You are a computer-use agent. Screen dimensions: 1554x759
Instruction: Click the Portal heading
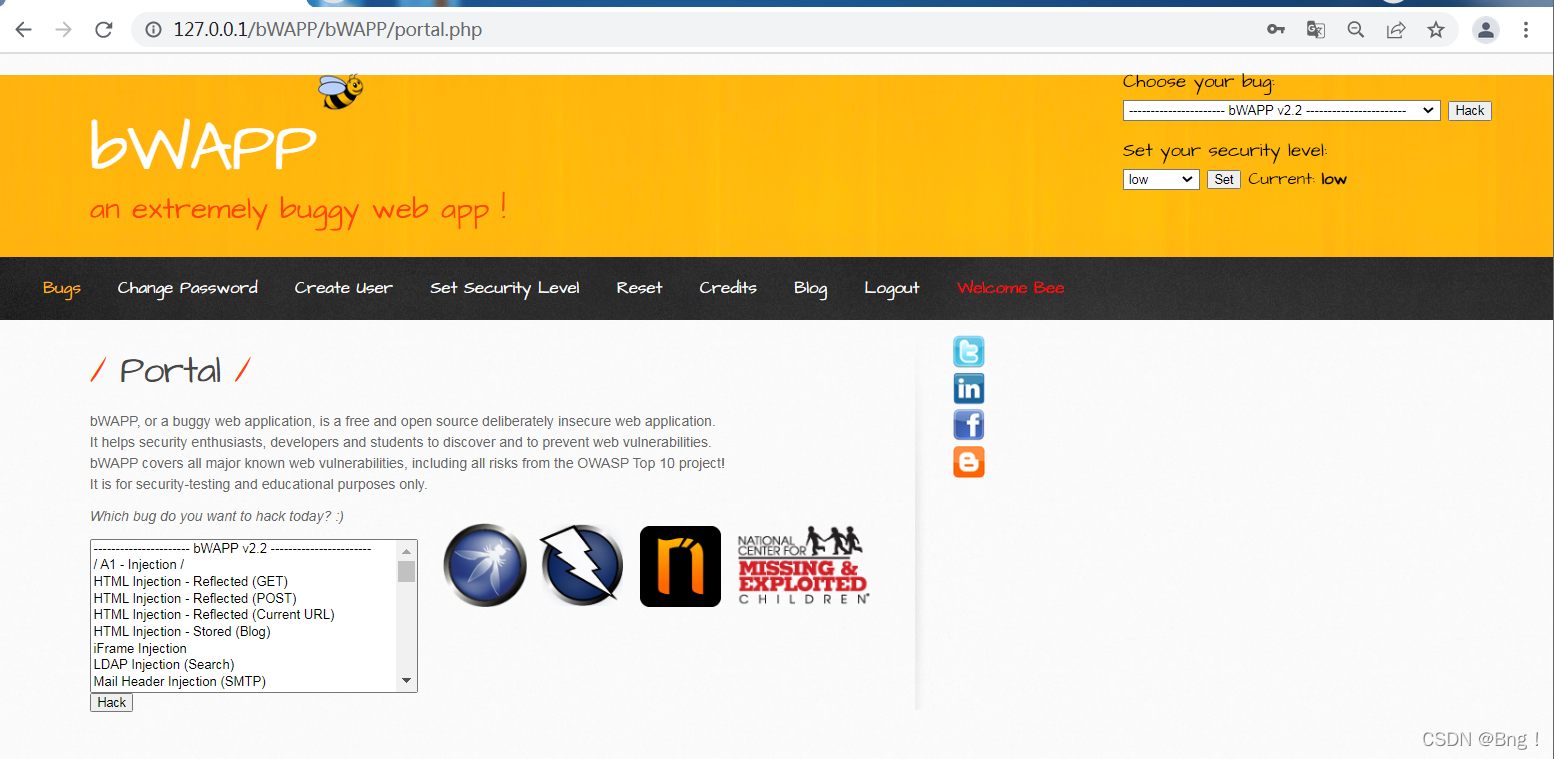click(170, 371)
